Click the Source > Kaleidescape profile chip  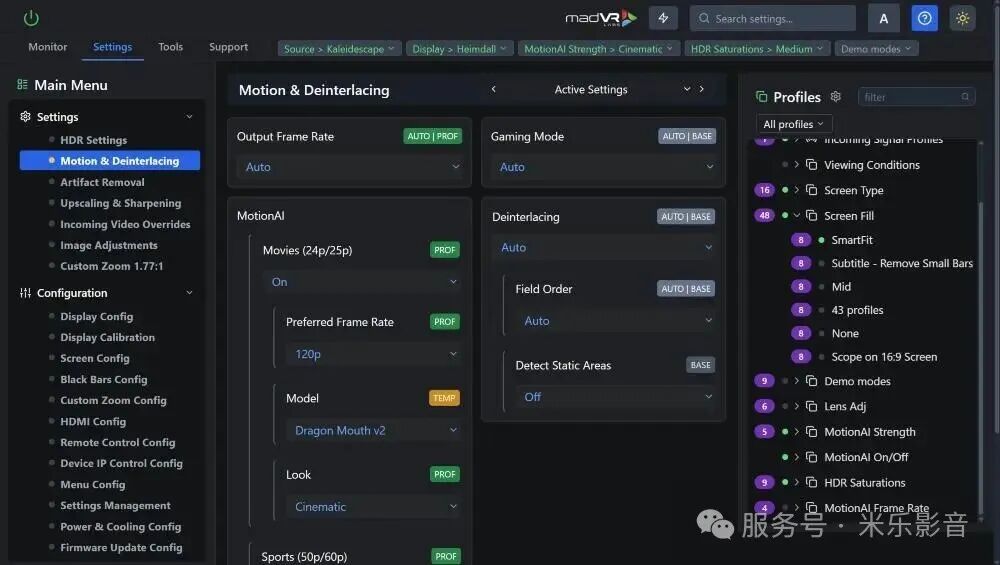coord(339,49)
